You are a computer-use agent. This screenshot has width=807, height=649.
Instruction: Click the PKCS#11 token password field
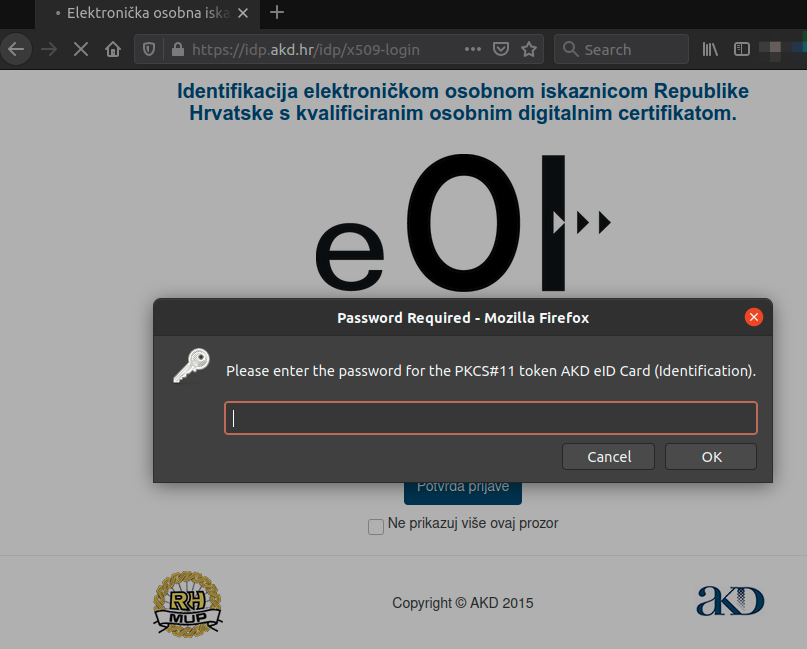490,418
